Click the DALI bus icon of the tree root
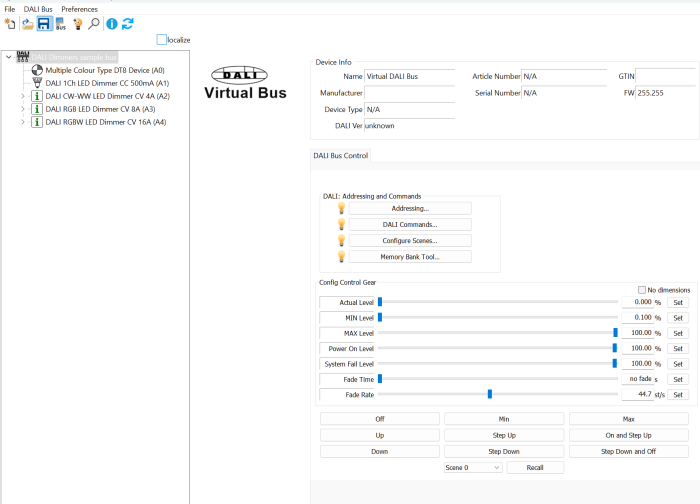Screen dimensions: 700x504 click(x=23, y=57)
